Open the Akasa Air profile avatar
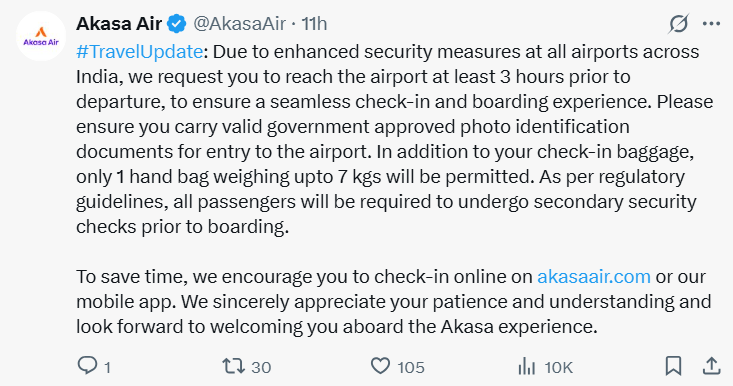The width and height of the screenshot is (733, 386). (41, 36)
